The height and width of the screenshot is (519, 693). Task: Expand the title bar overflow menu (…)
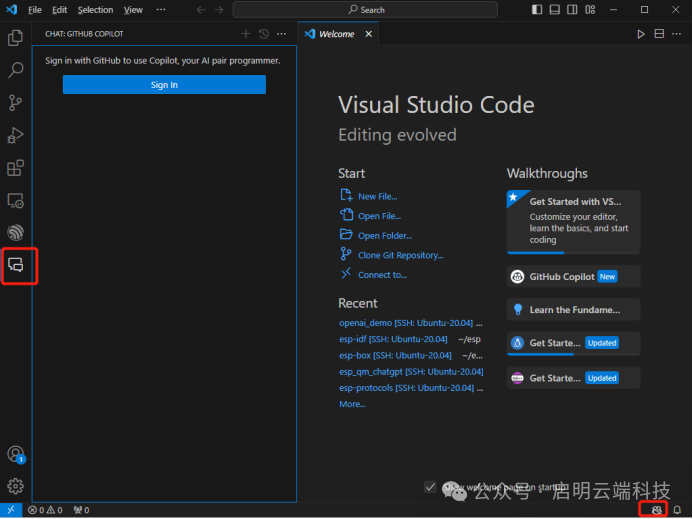[x=161, y=10]
